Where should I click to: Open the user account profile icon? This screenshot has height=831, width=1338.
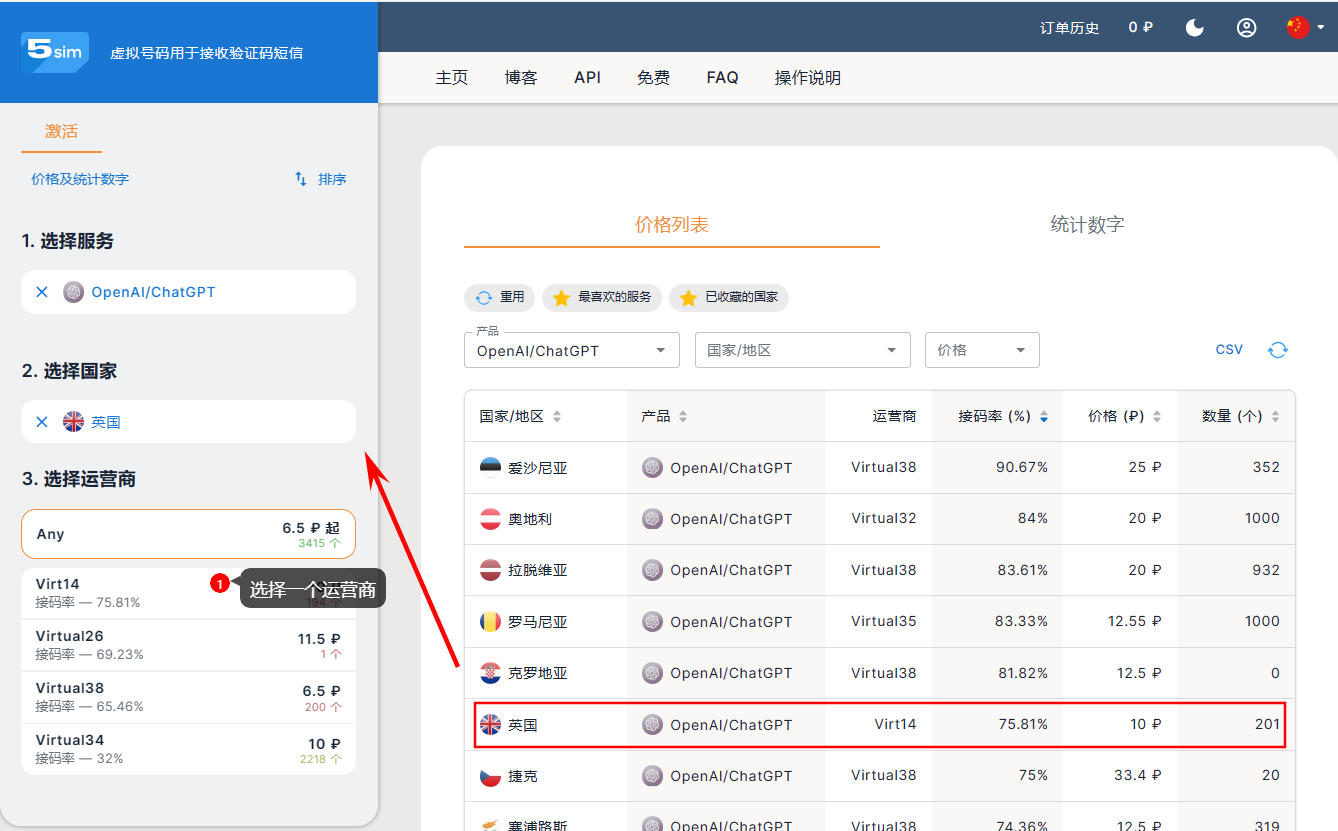pyautogui.click(x=1246, y=28)
